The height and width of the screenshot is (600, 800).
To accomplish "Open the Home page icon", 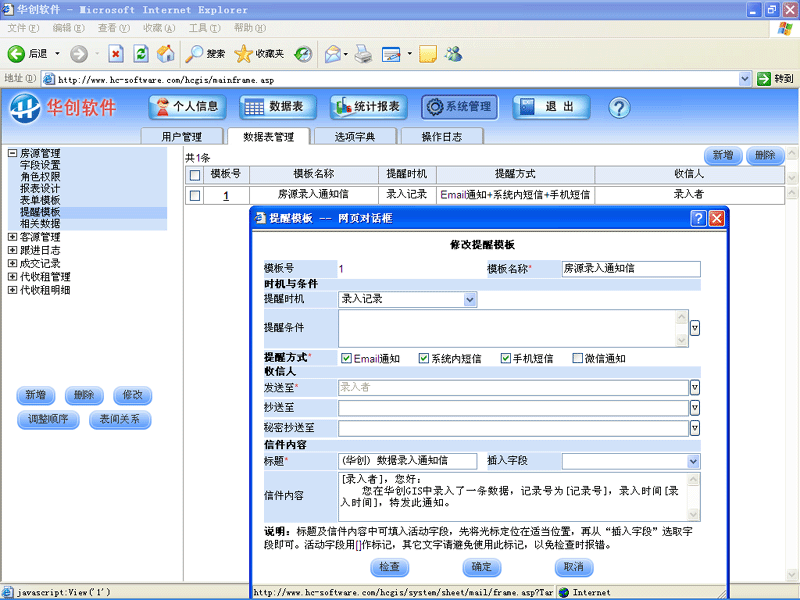I will pyautogui.click(x=165, y=54).
